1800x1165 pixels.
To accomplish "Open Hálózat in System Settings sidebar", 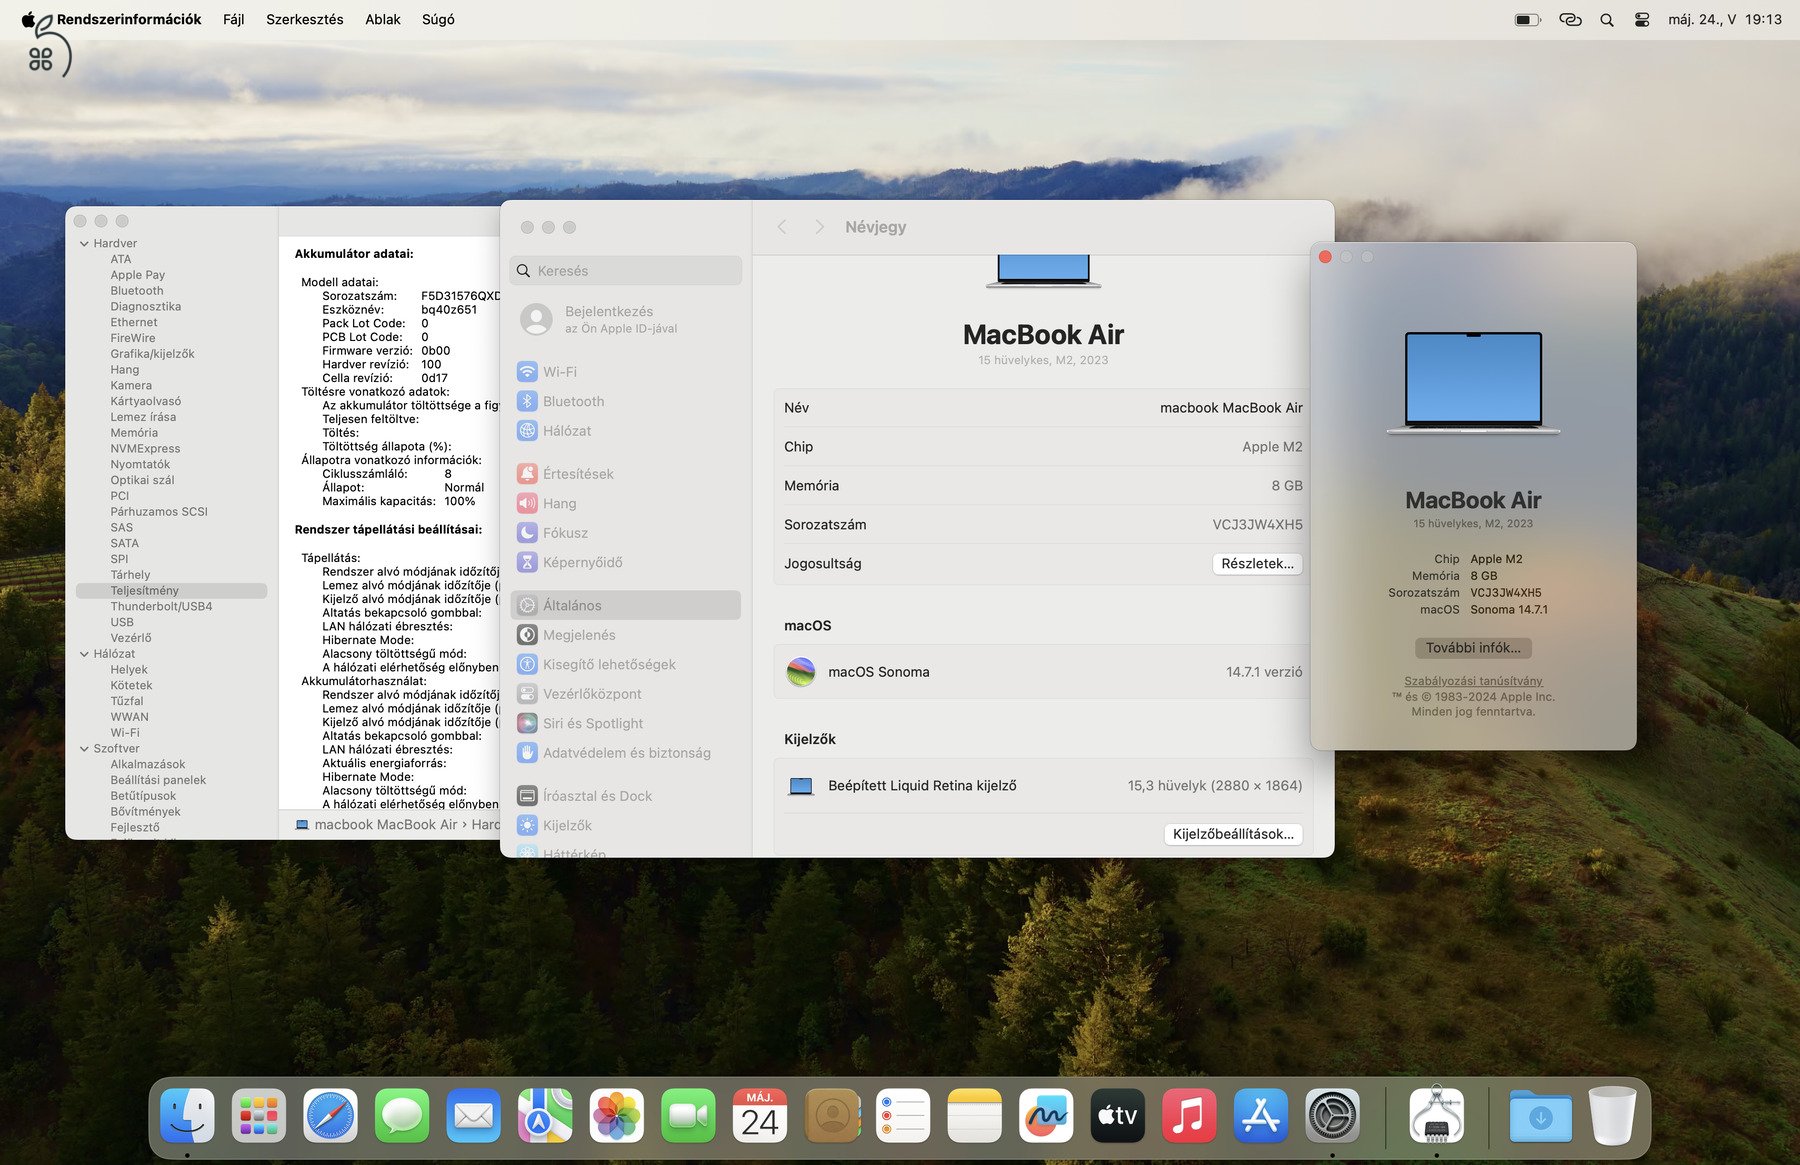I will coord(626,431).
